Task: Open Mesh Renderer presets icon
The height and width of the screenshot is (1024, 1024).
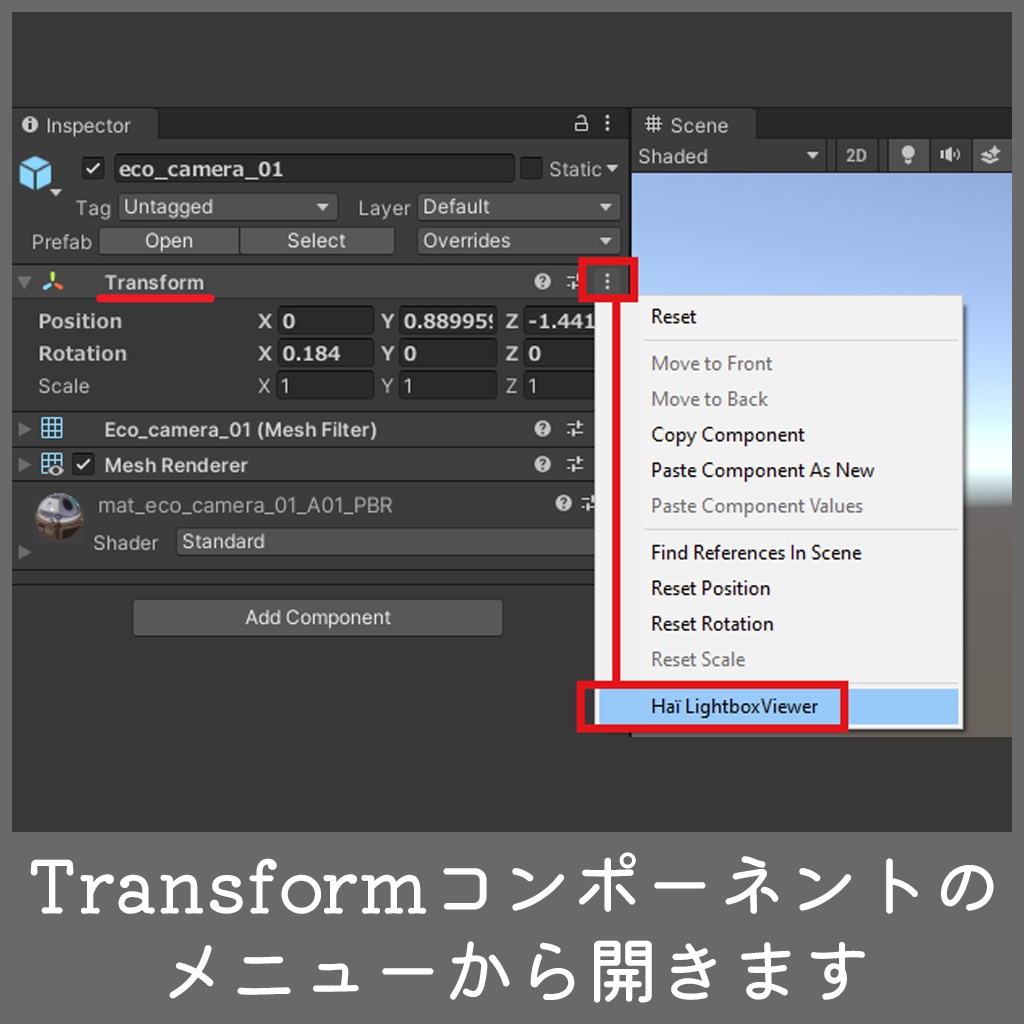Action: click(x=575, y=464)
